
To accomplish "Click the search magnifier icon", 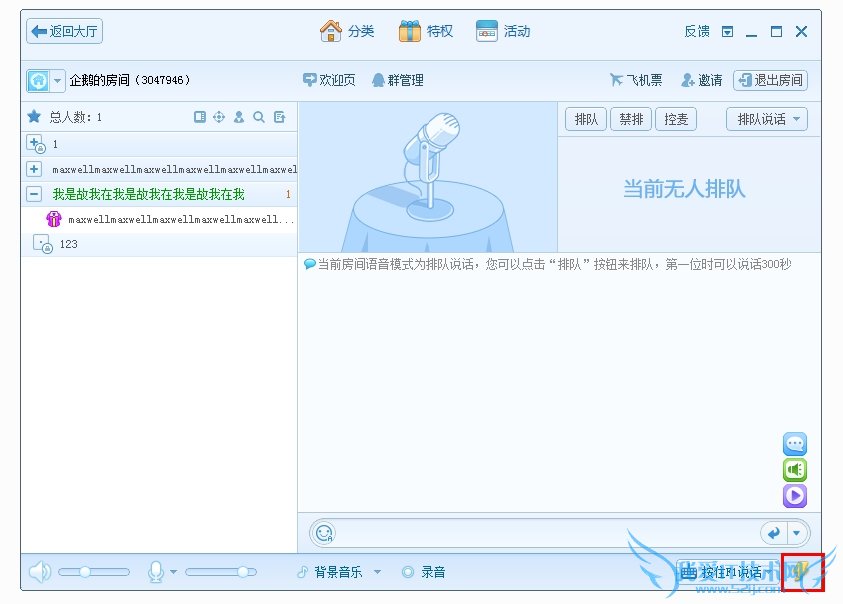I will pyautogui.click(x=259, y=117).
